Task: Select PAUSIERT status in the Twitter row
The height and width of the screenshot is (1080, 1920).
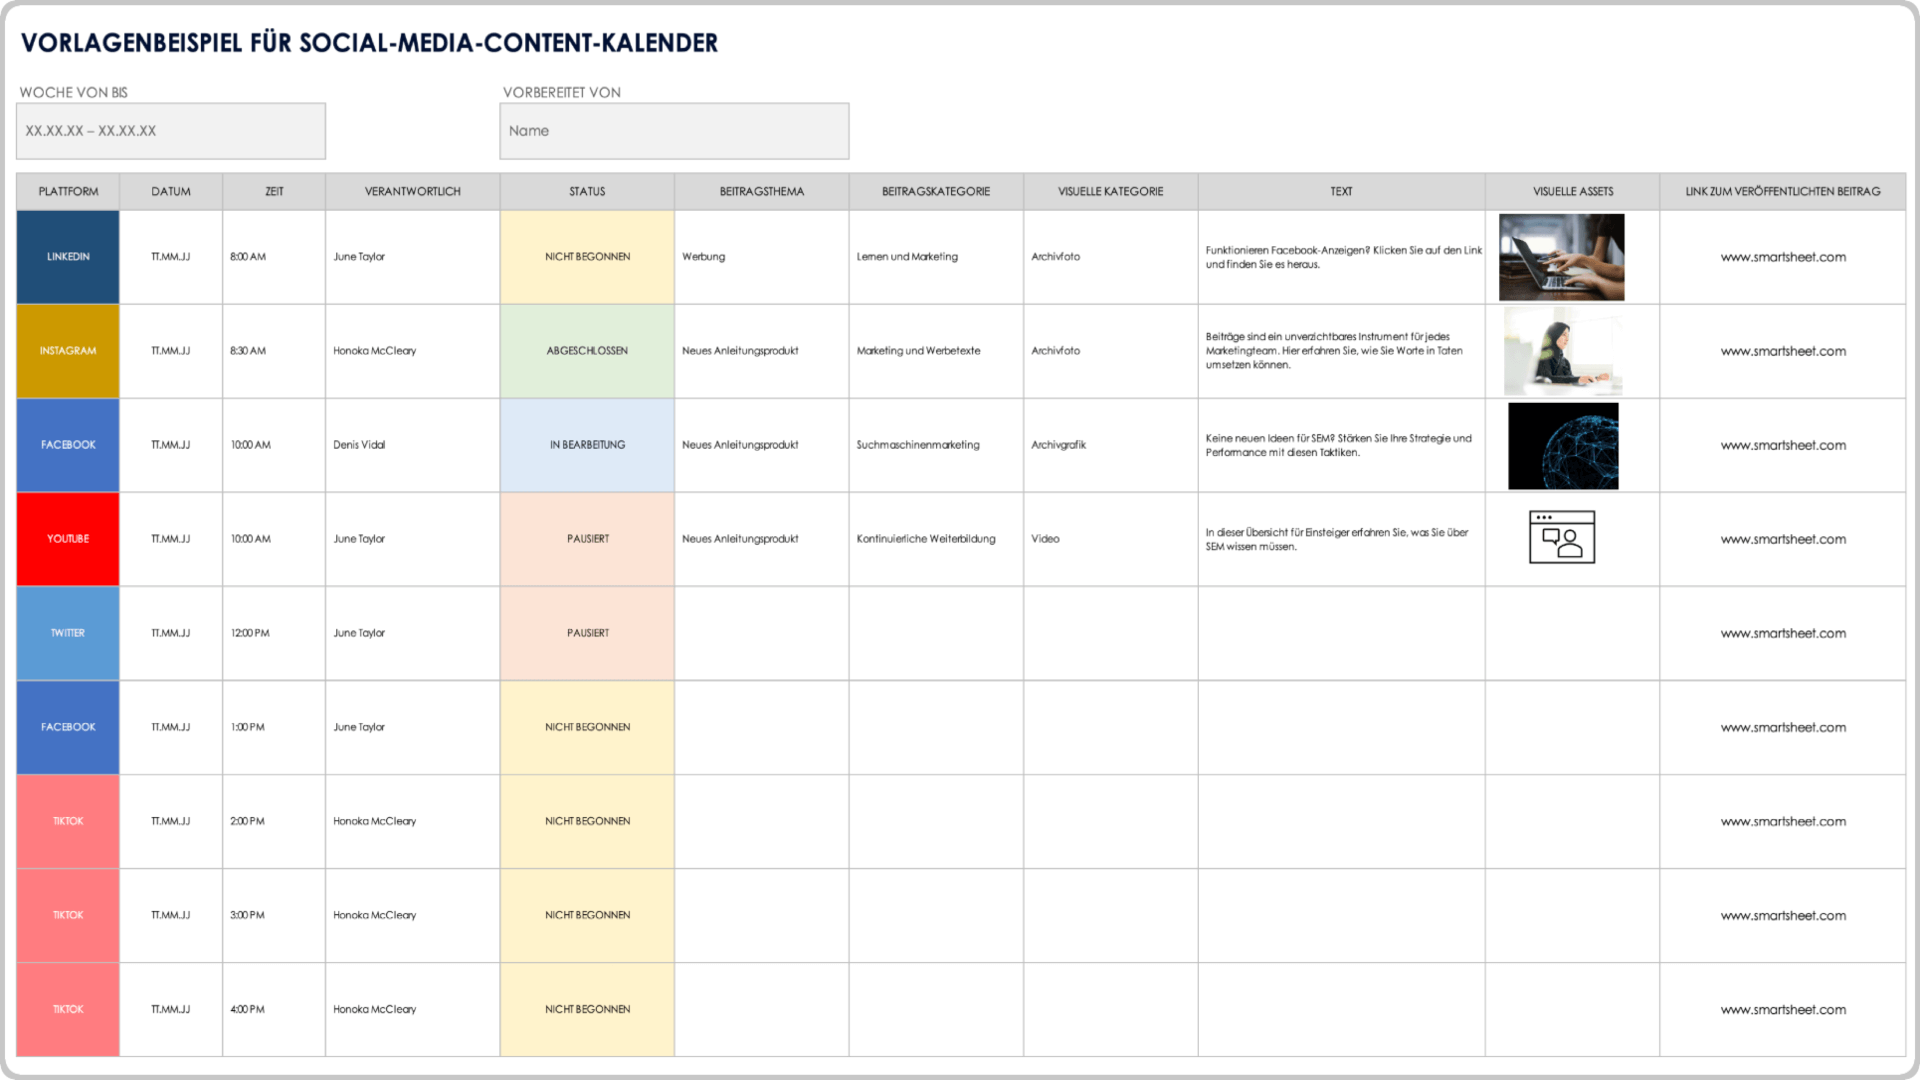Action: point(587,633)
